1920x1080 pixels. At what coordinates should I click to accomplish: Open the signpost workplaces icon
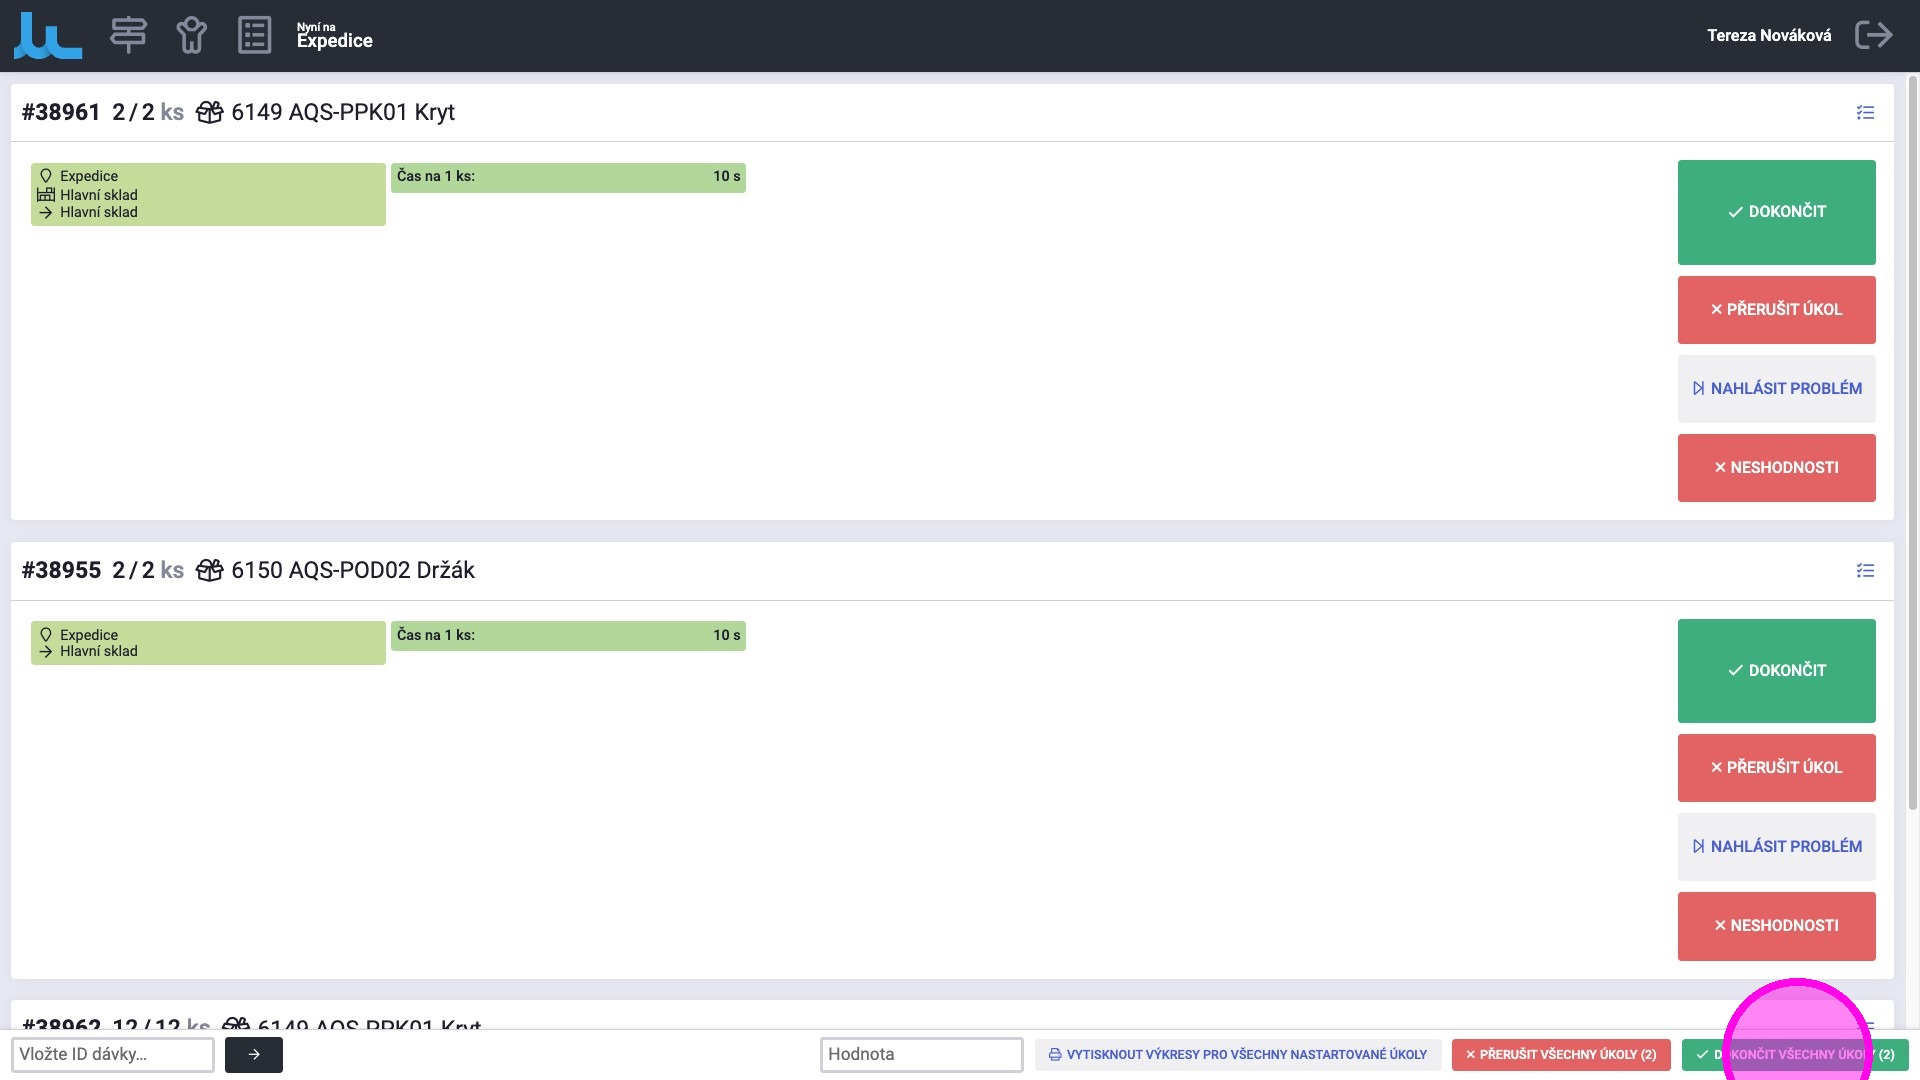(x=128, y=35)
